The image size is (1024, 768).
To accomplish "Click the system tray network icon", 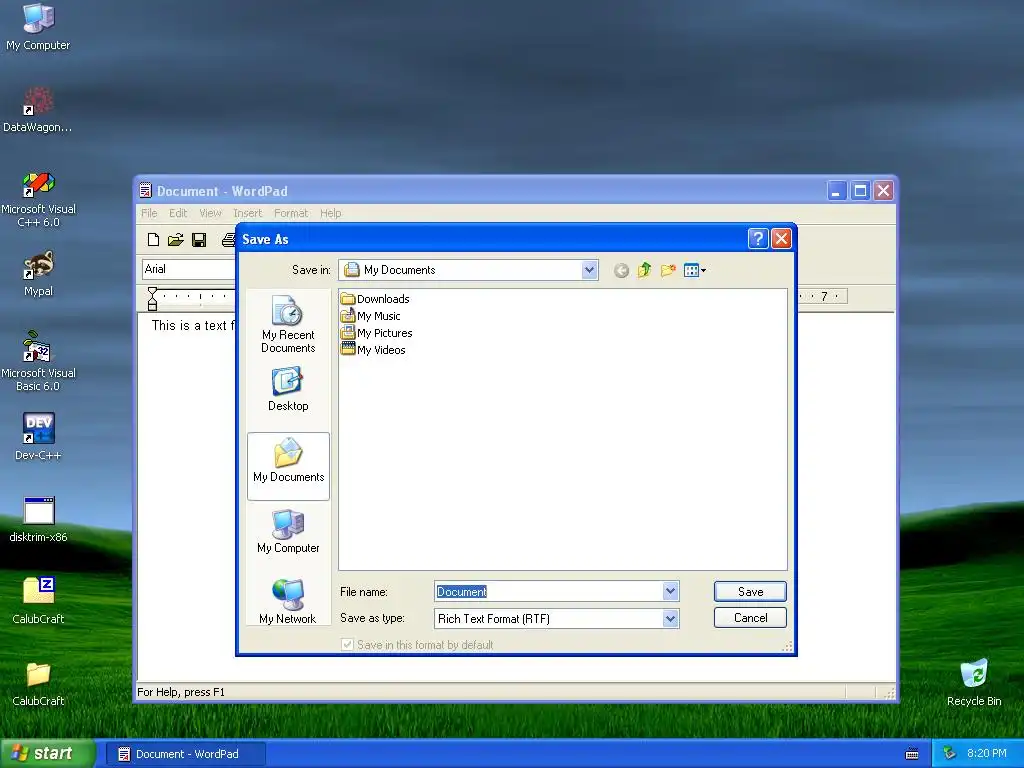I will pos(950,753).
